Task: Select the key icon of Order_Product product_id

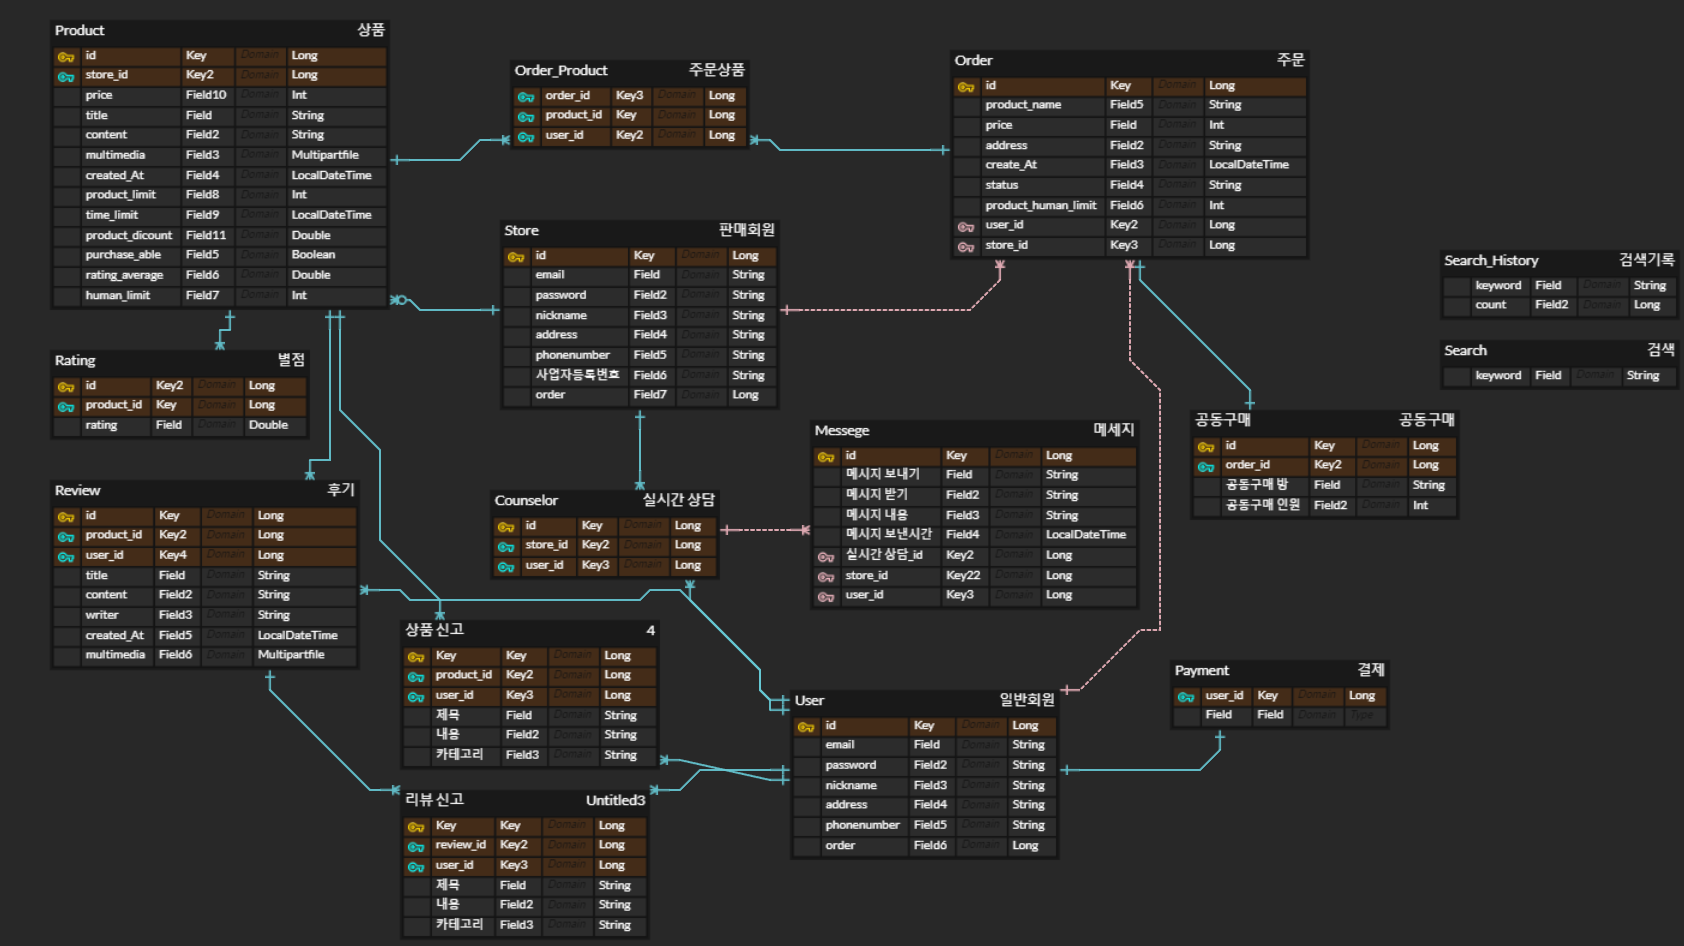Action: point(526,117)
